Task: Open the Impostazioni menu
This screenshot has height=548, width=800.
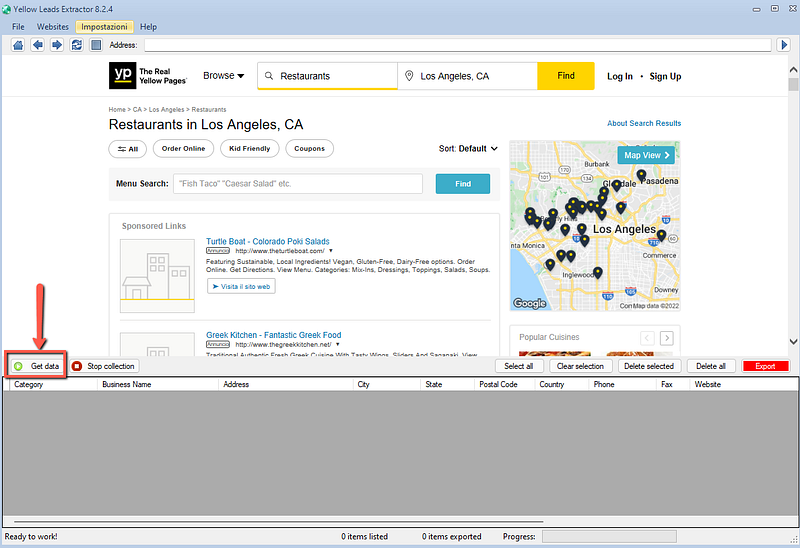Action: (x=105, y=27)
